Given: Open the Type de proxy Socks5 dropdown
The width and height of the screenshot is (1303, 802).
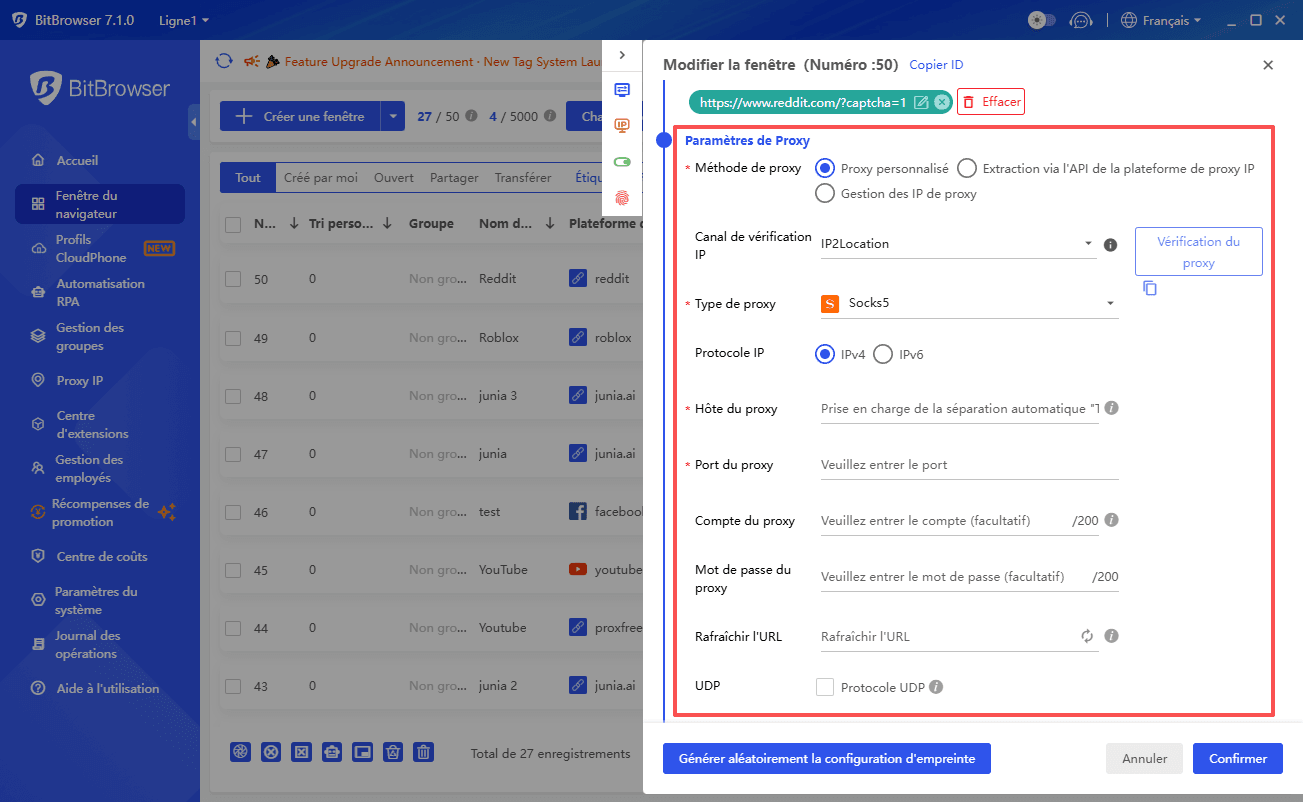Looking at the screenshot, I should (969, 304).
